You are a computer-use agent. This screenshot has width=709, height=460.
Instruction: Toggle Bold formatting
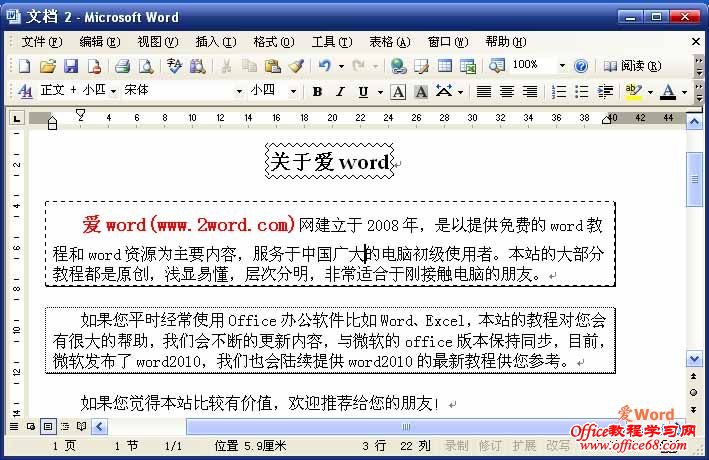(x=317, y=92)
